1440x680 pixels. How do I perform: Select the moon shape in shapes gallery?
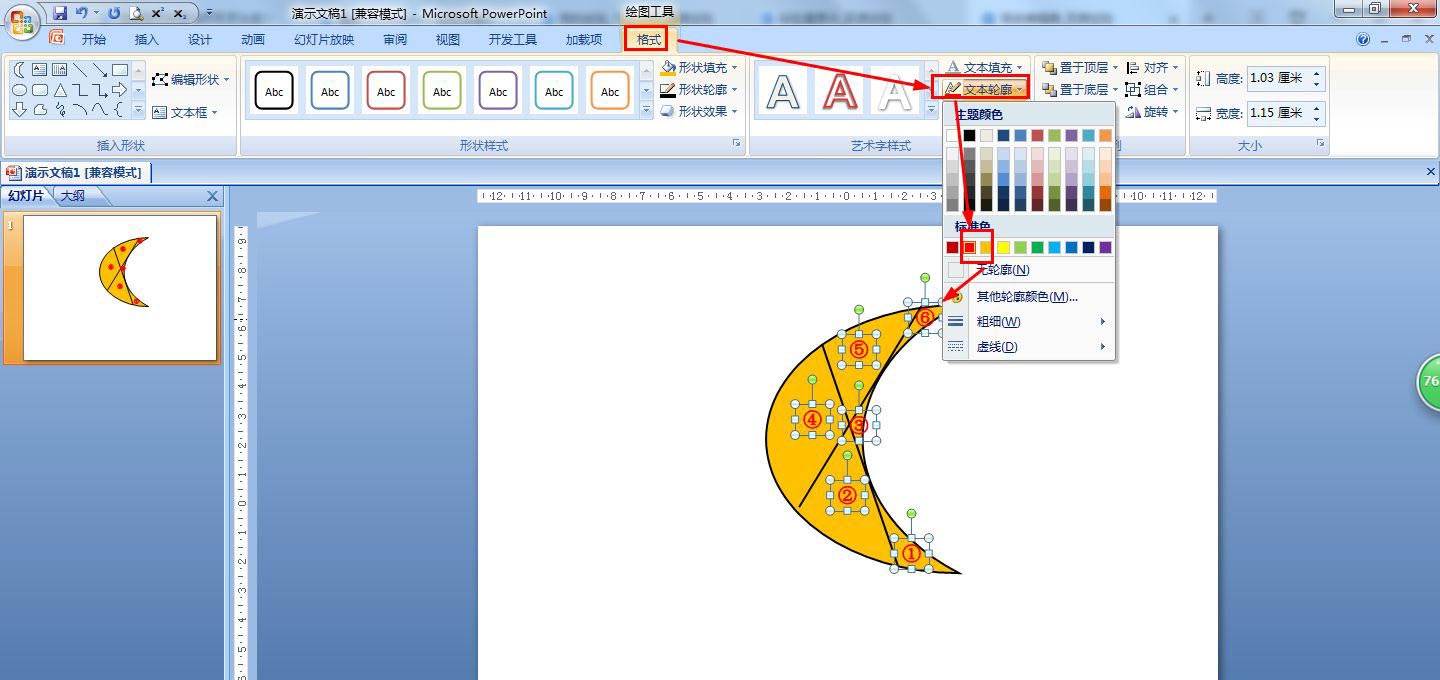[x=19, y=70]
